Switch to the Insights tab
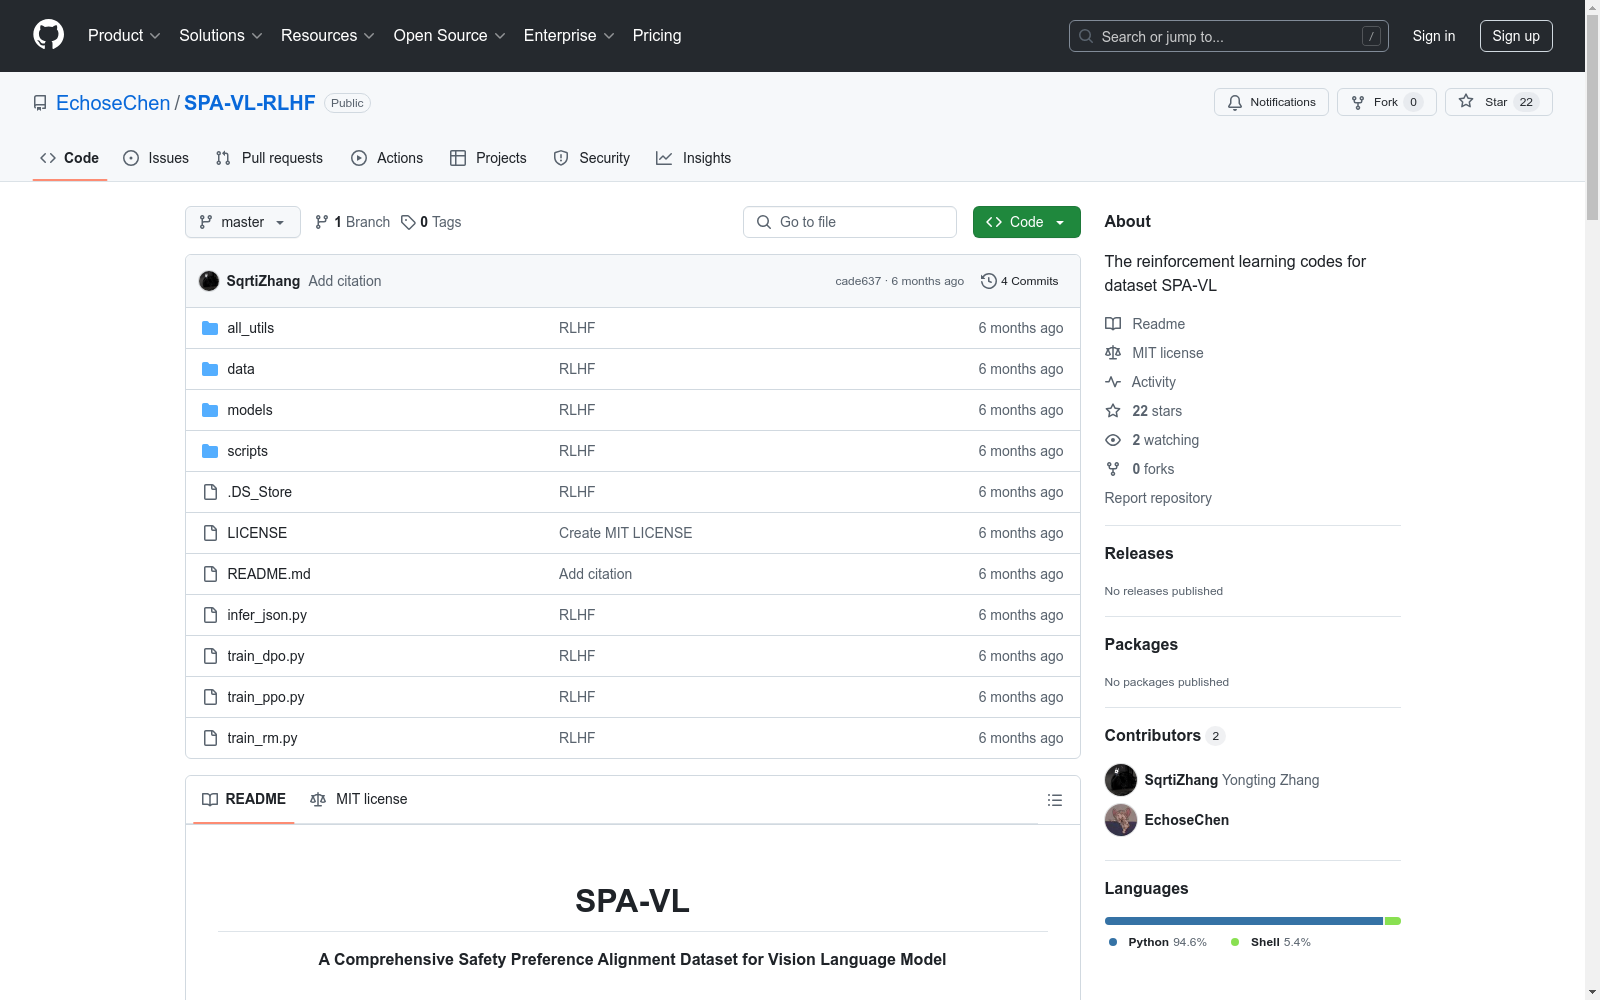 (694, 158)
